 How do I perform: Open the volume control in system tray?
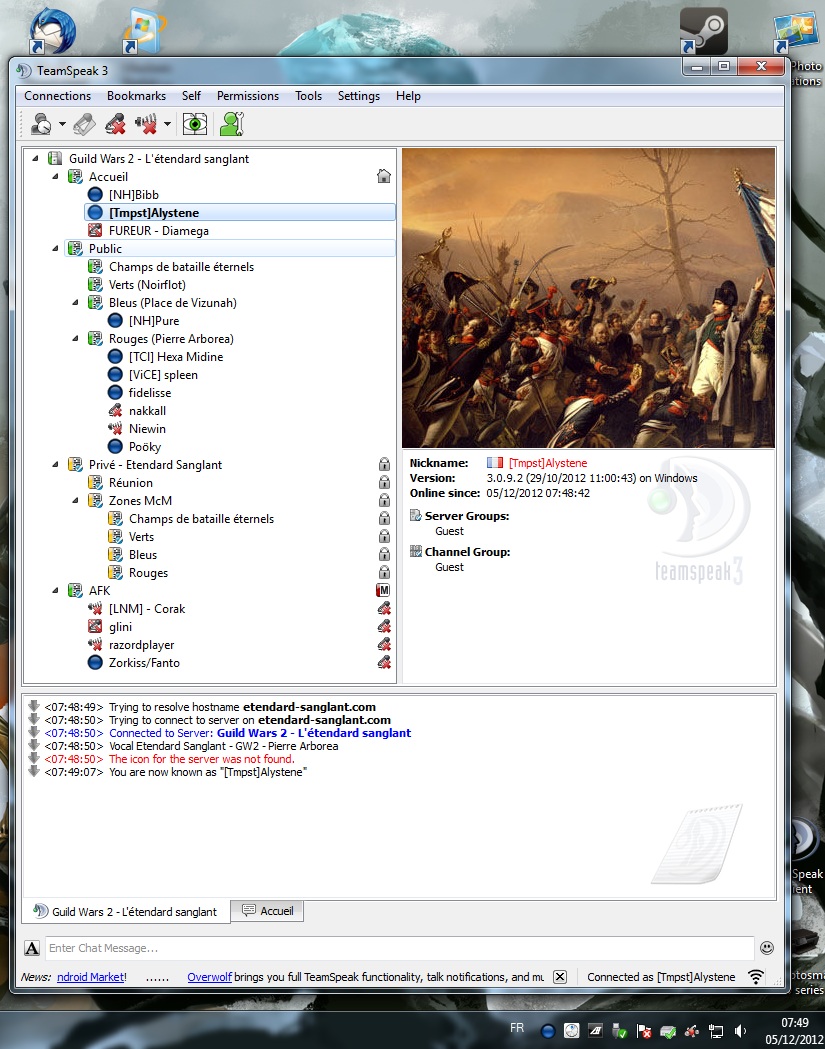point(740,1031)
